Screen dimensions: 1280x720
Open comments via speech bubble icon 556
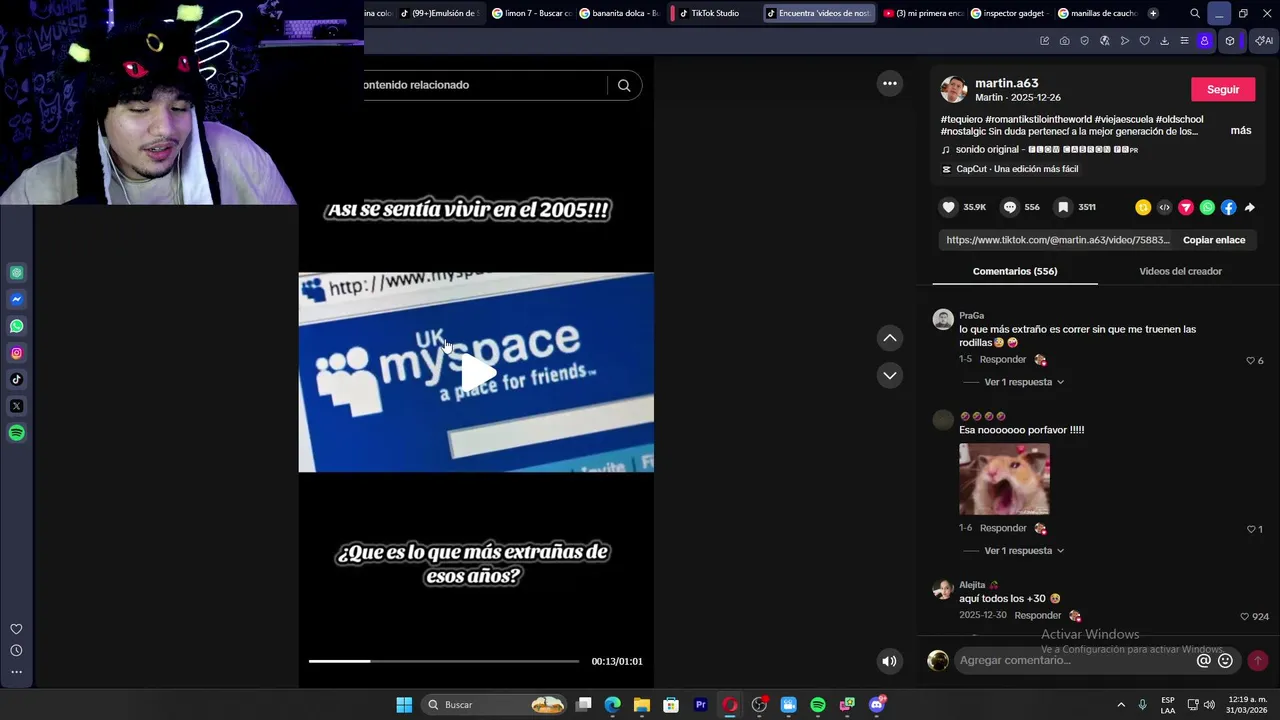coord(1010,207)
